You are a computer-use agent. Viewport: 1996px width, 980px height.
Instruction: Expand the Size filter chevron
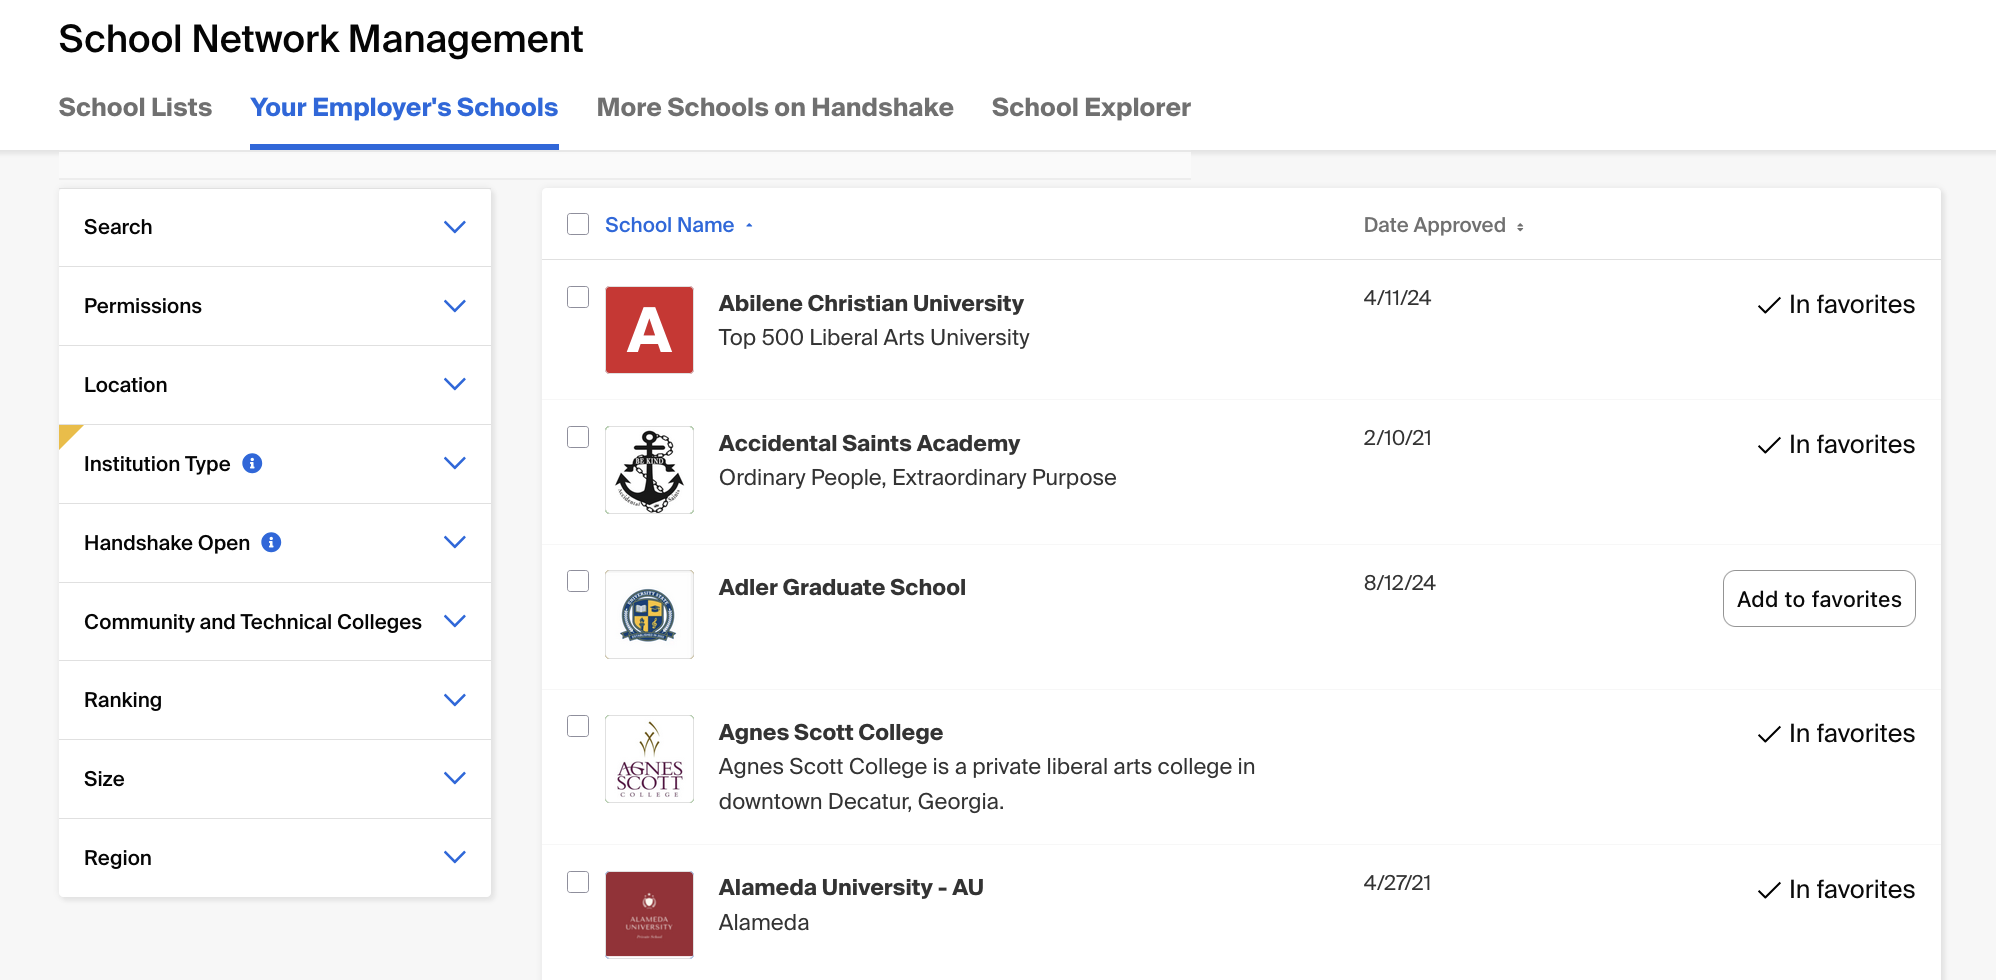455,778
